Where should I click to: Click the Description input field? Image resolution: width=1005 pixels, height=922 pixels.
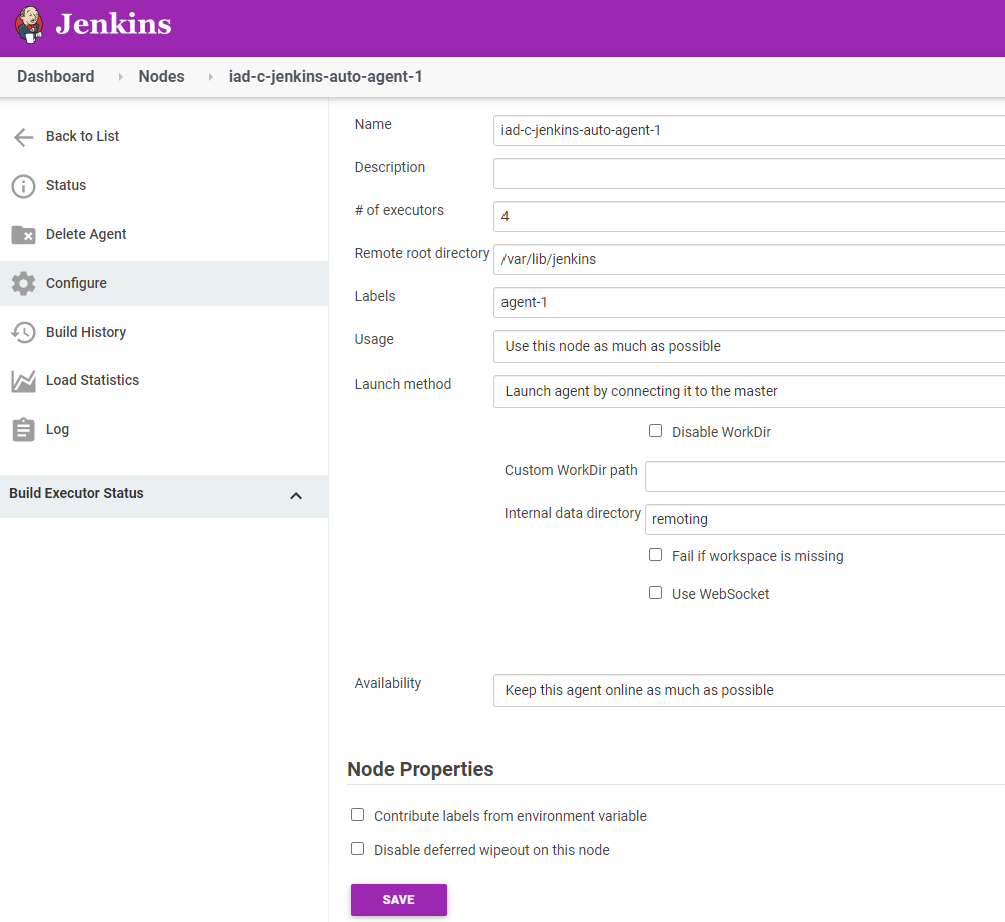pyautogui.click(x=749, y=174)
